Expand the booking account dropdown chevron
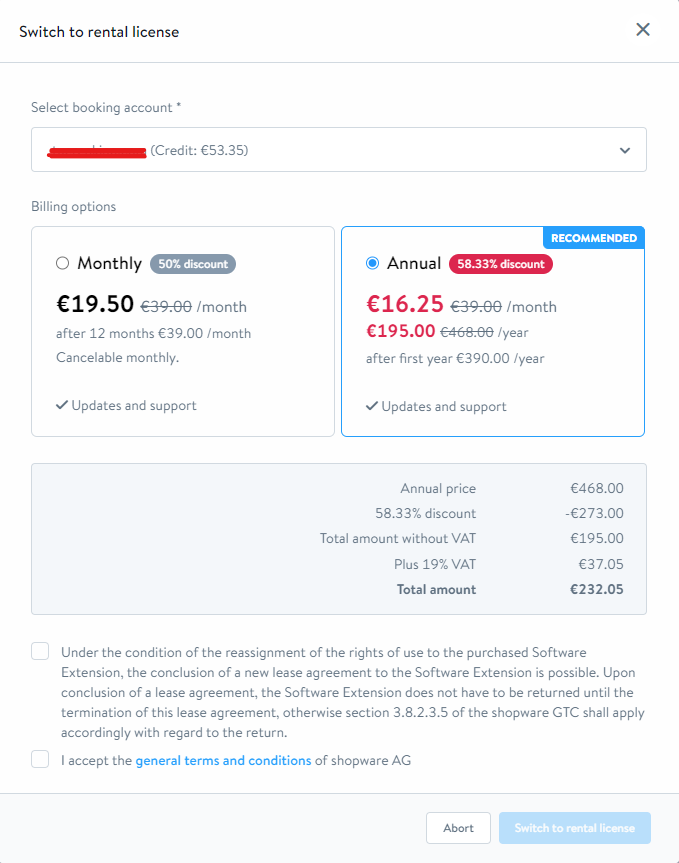 tap(625, 151)
